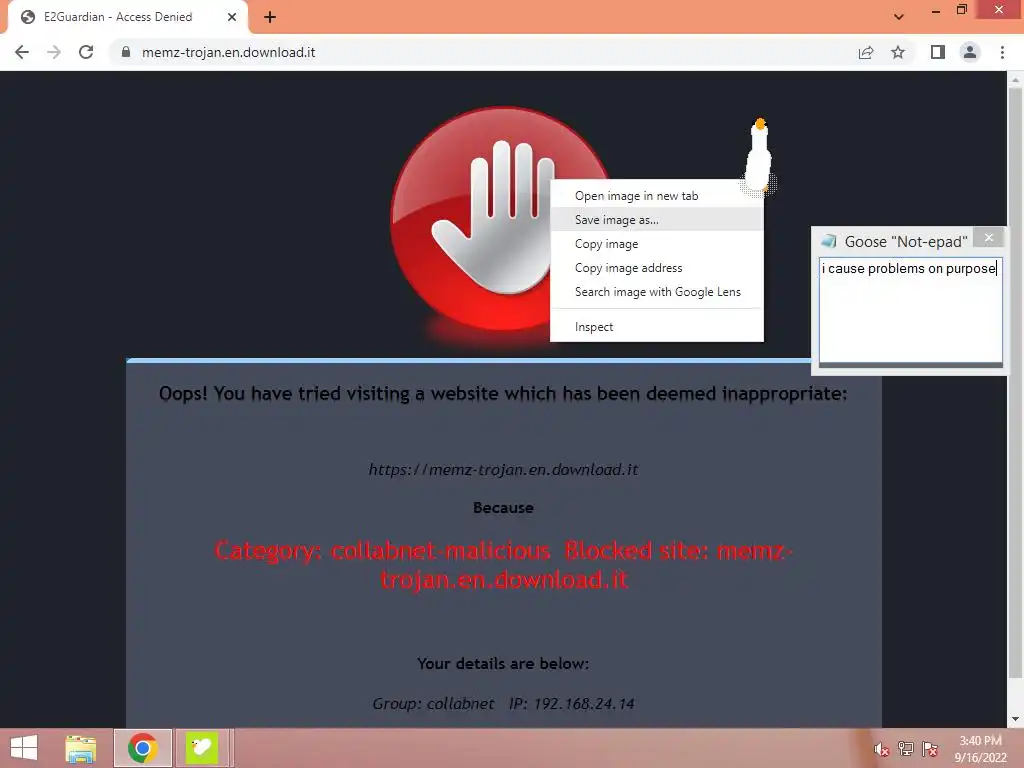This screenshot has height=768, width=1024.
Task: Click the network tray icon
Action: coord(906,749)
